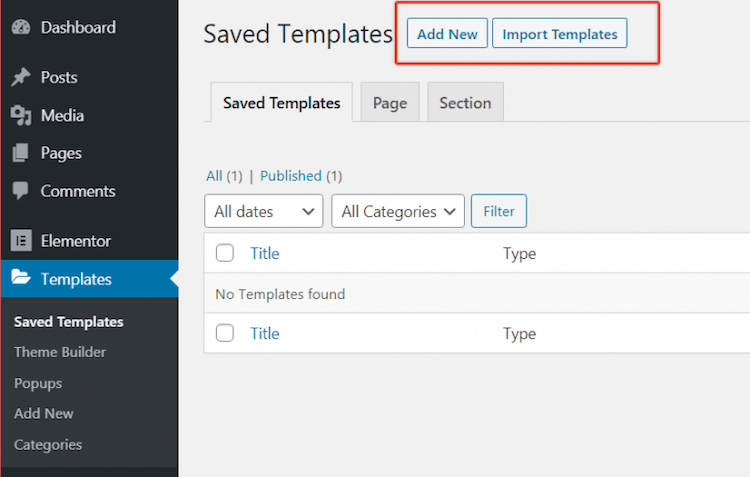Image resolution: width=750 pixels, height=477 pixels.
Task: Click the Saved Templates page heading
Action: [x=298, y=34]
